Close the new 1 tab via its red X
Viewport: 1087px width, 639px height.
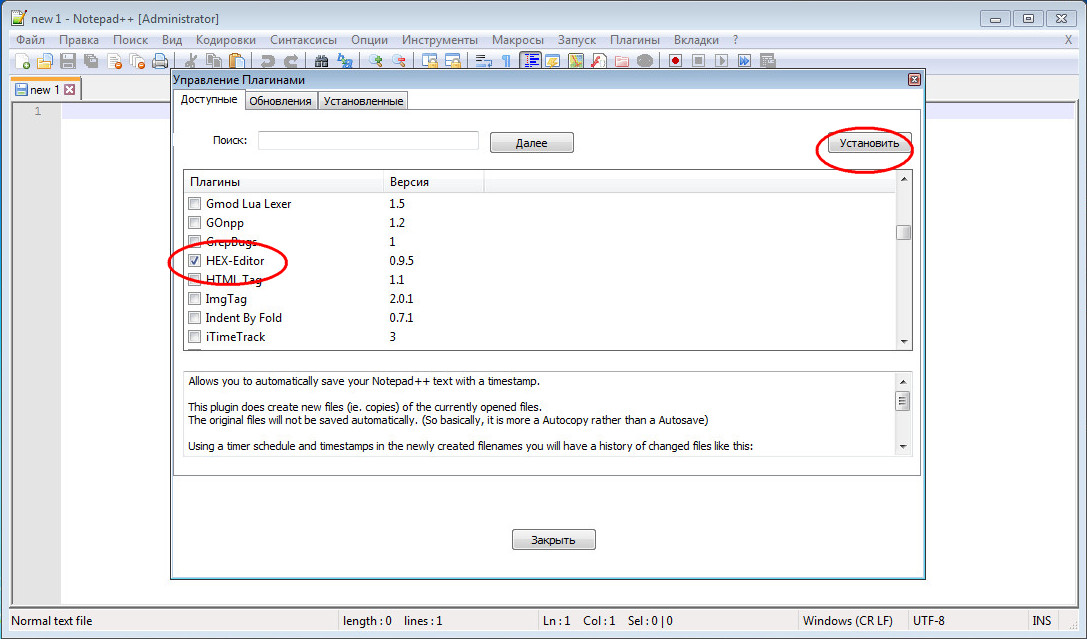click(69, 90)
